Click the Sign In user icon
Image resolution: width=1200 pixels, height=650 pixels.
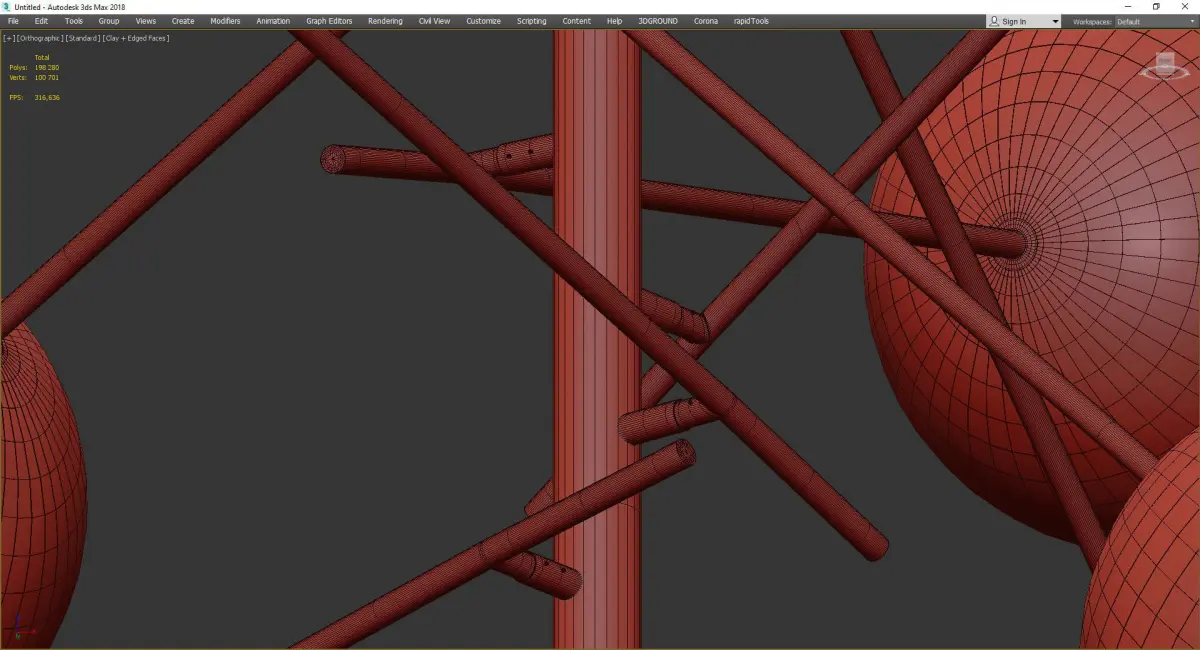click(994, 21)
